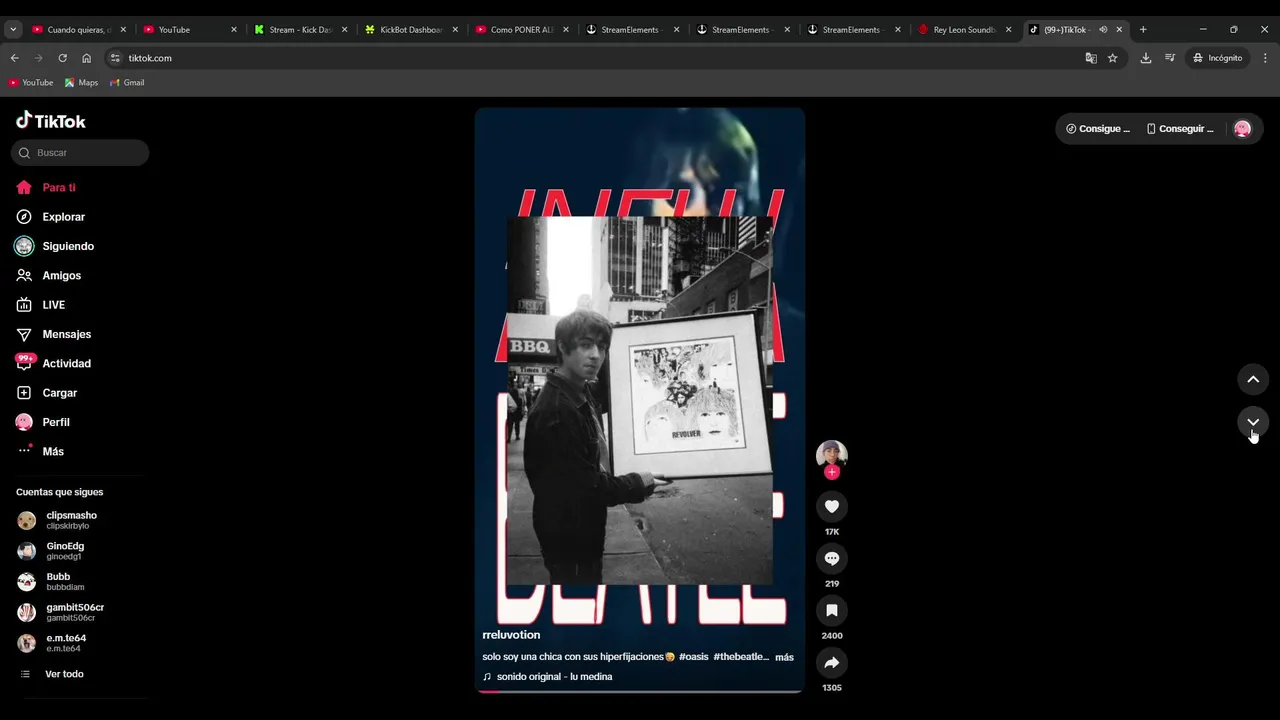Bookmark this page star icon
1280x720 pixels.
point(1112,58)
